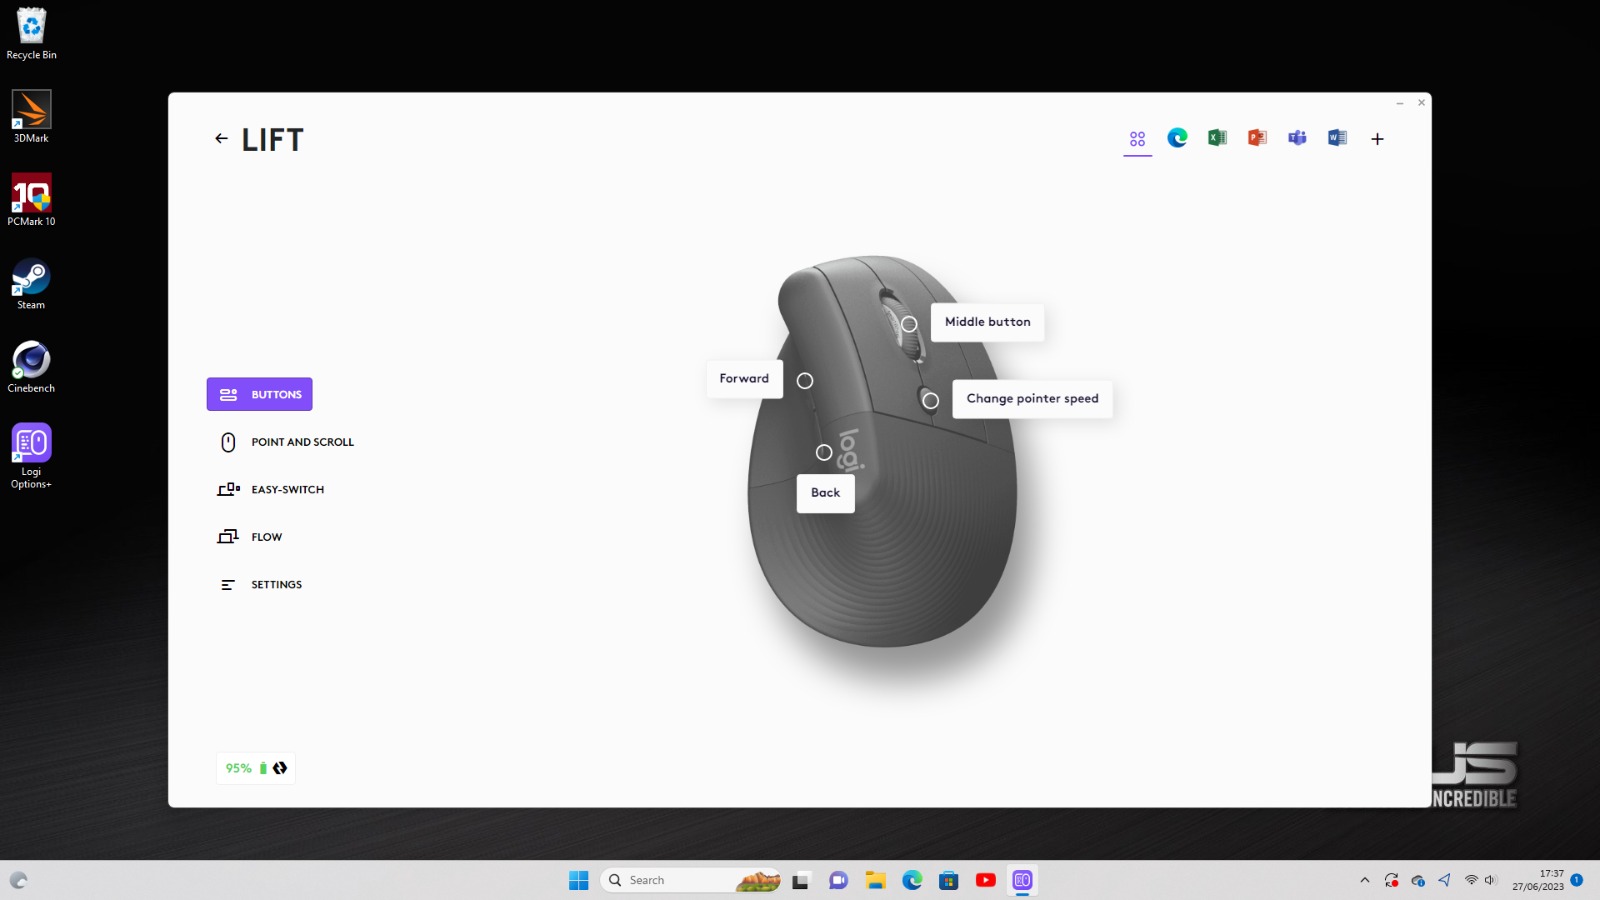1600x900 pixels.
Task: Open the Chat app in taskbar
Action: point(838,880)
